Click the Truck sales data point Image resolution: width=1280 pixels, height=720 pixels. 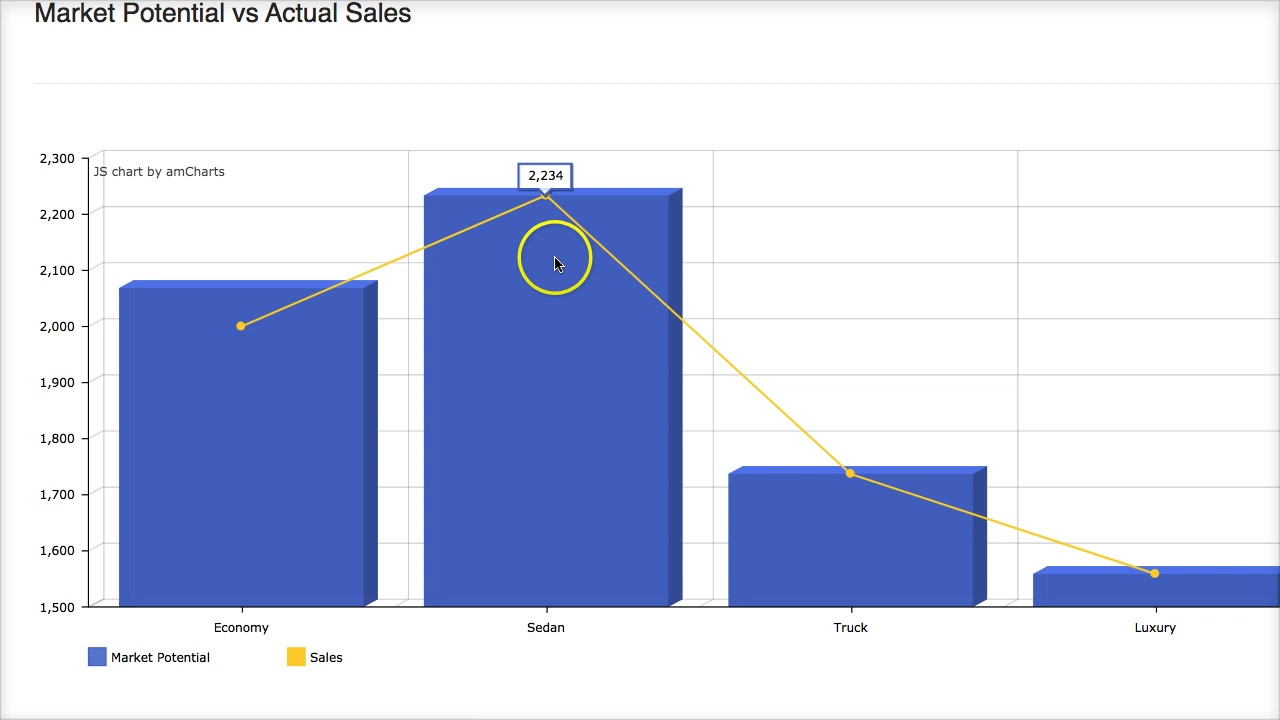point(850,473)
